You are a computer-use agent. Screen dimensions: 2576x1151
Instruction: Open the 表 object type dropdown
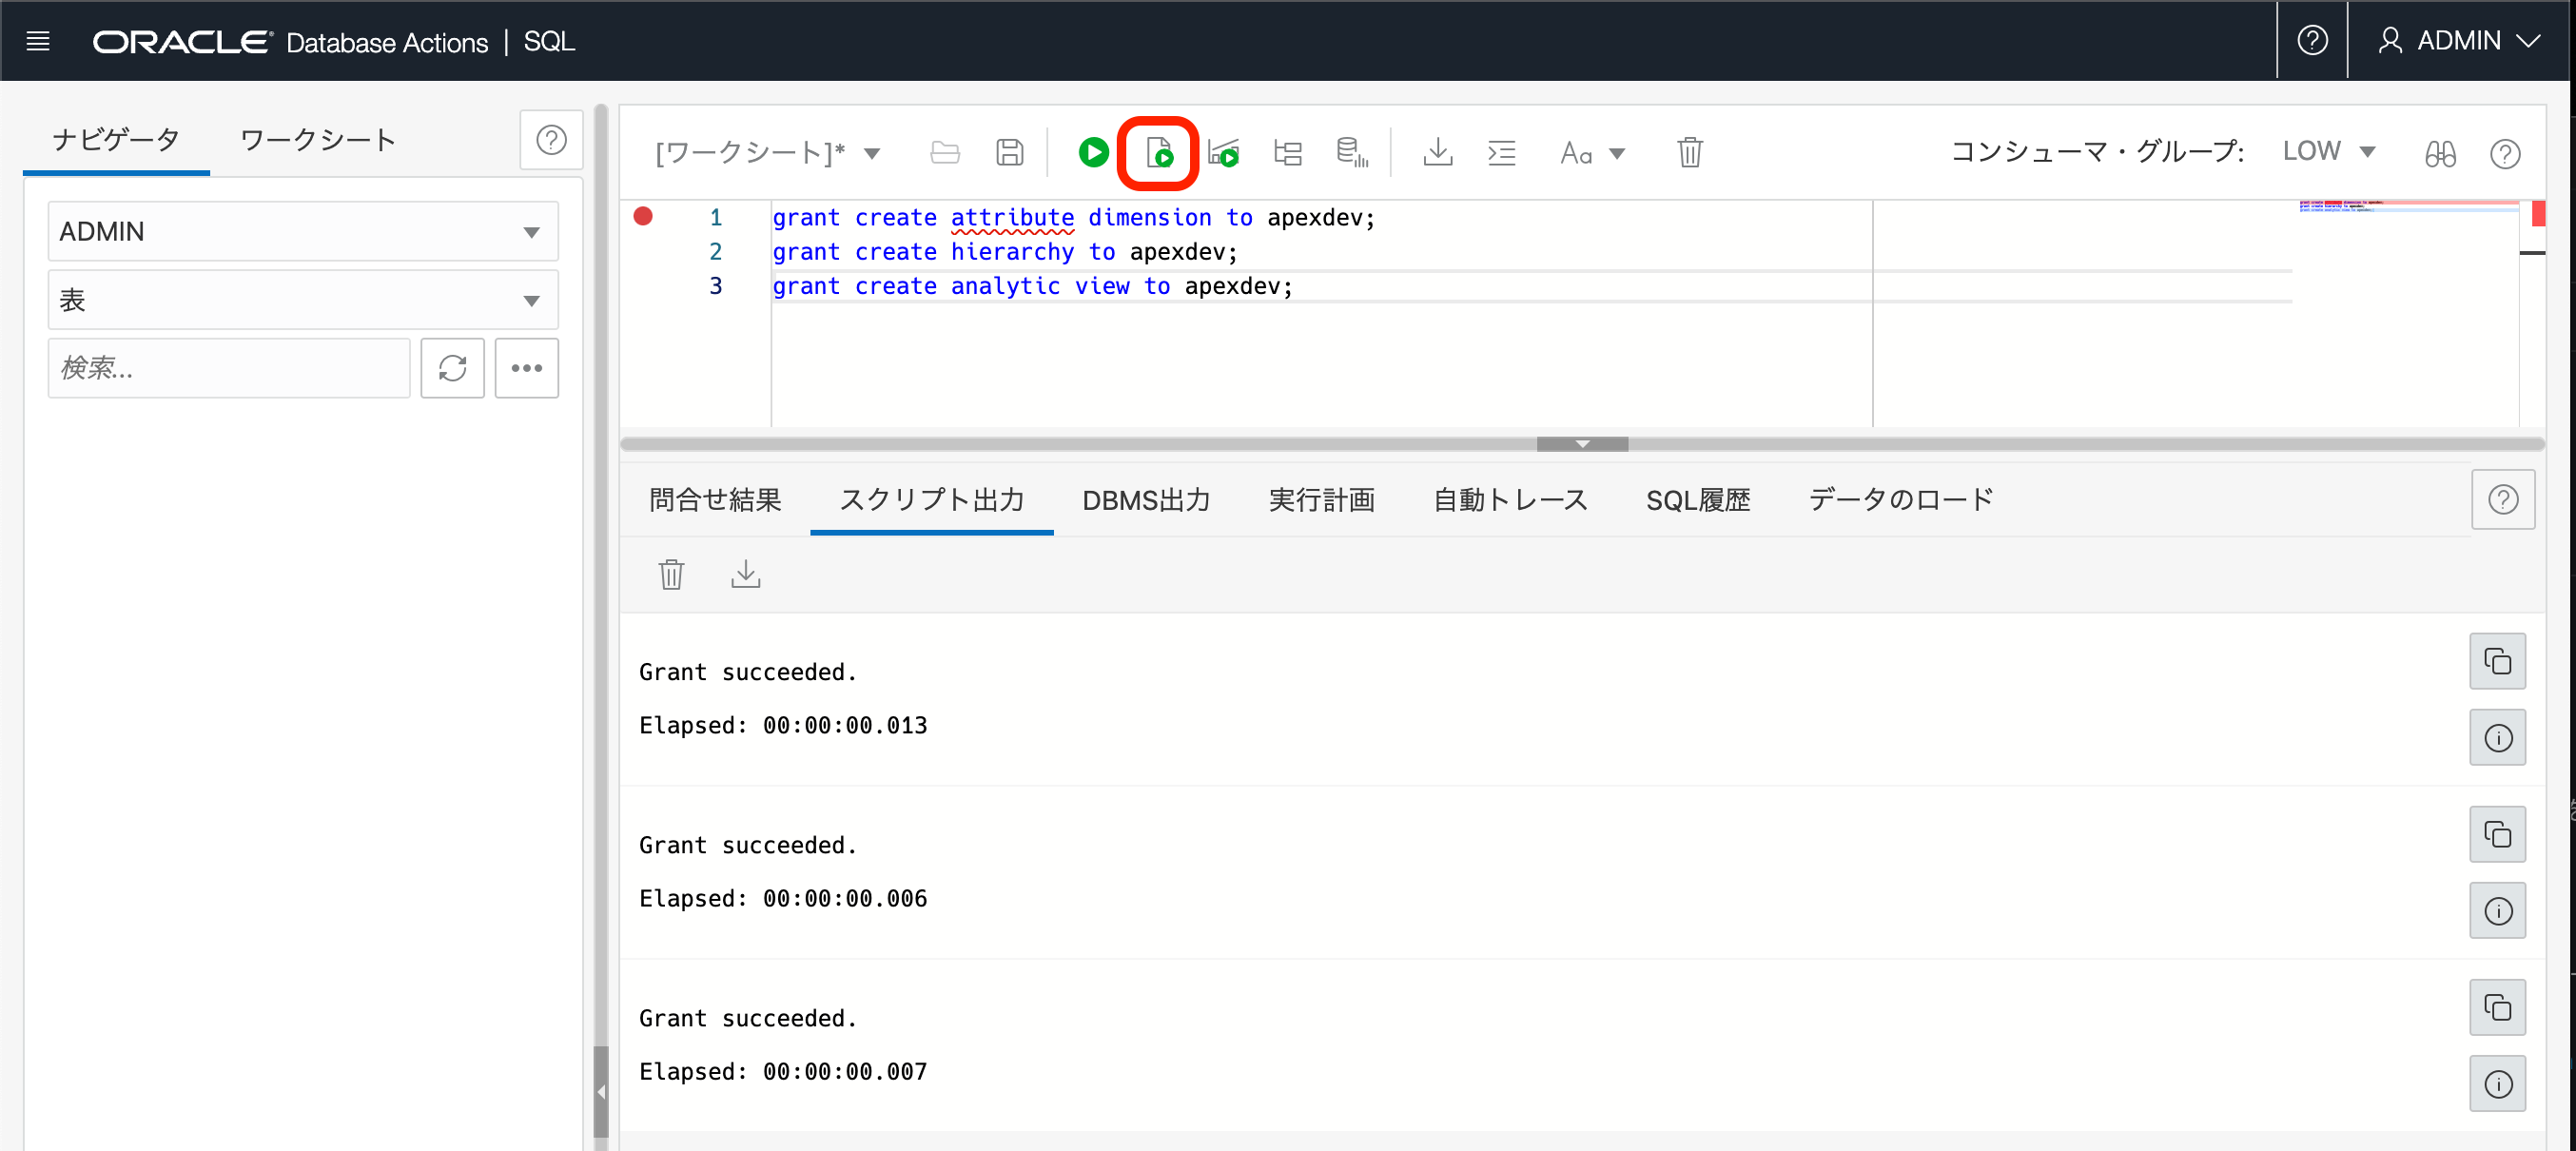coord(302,300)
